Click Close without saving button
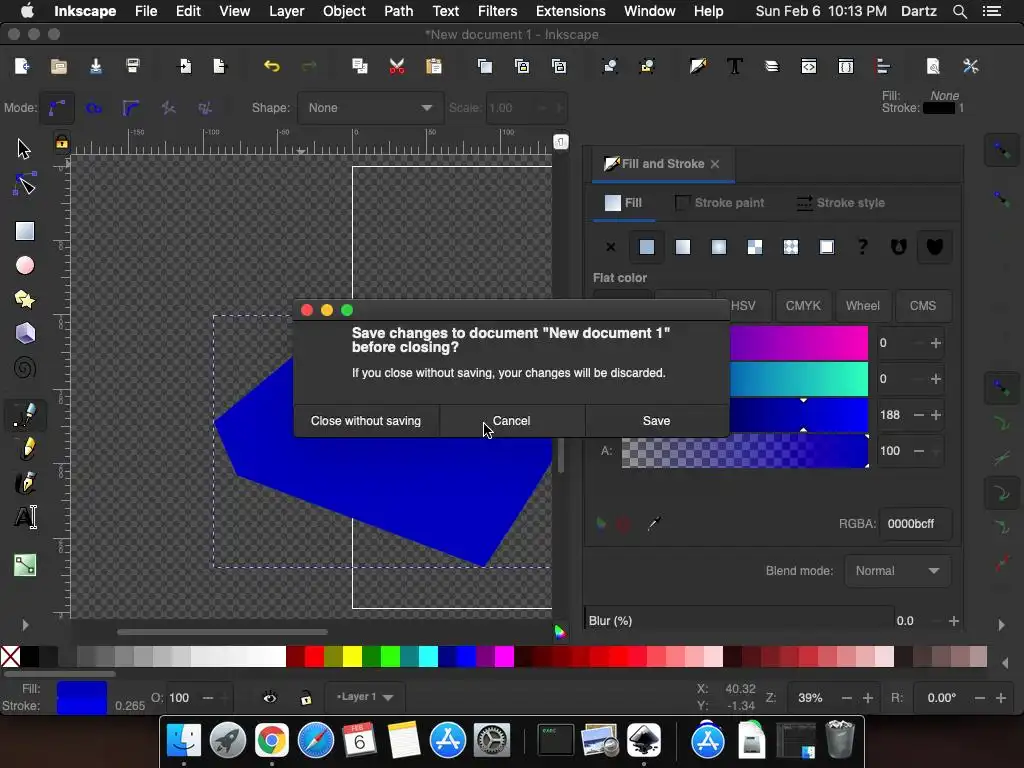Screen dimensions: 1024x768 [366, 421]
